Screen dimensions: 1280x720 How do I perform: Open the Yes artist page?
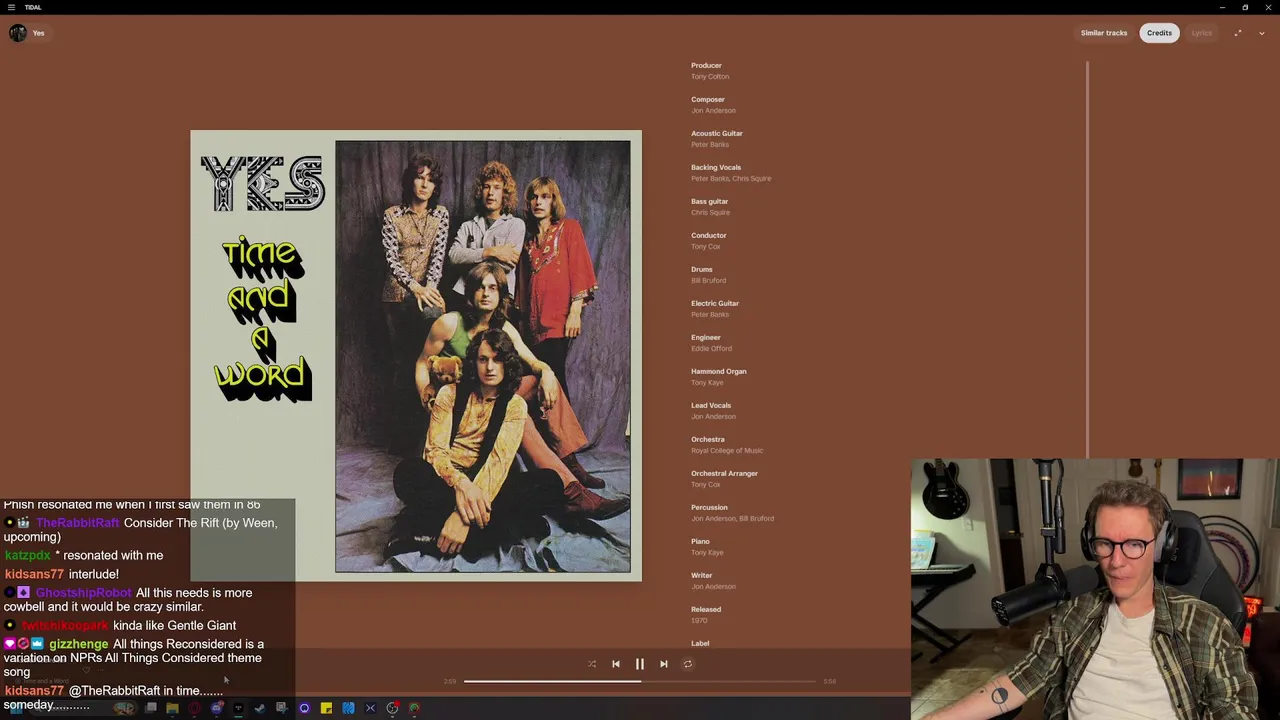[38, 33]
